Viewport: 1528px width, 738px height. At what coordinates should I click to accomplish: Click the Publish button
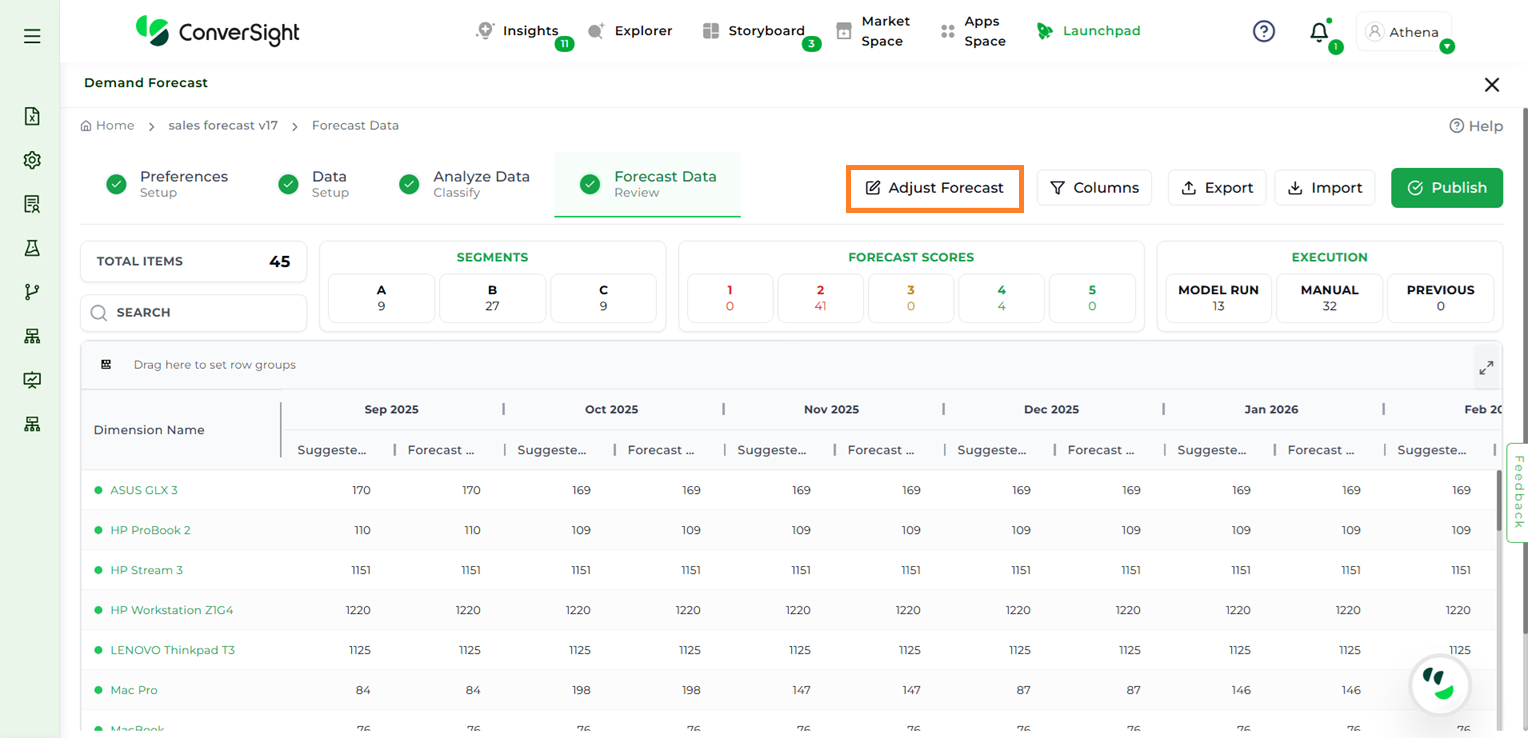click(x=1446, y=188)
